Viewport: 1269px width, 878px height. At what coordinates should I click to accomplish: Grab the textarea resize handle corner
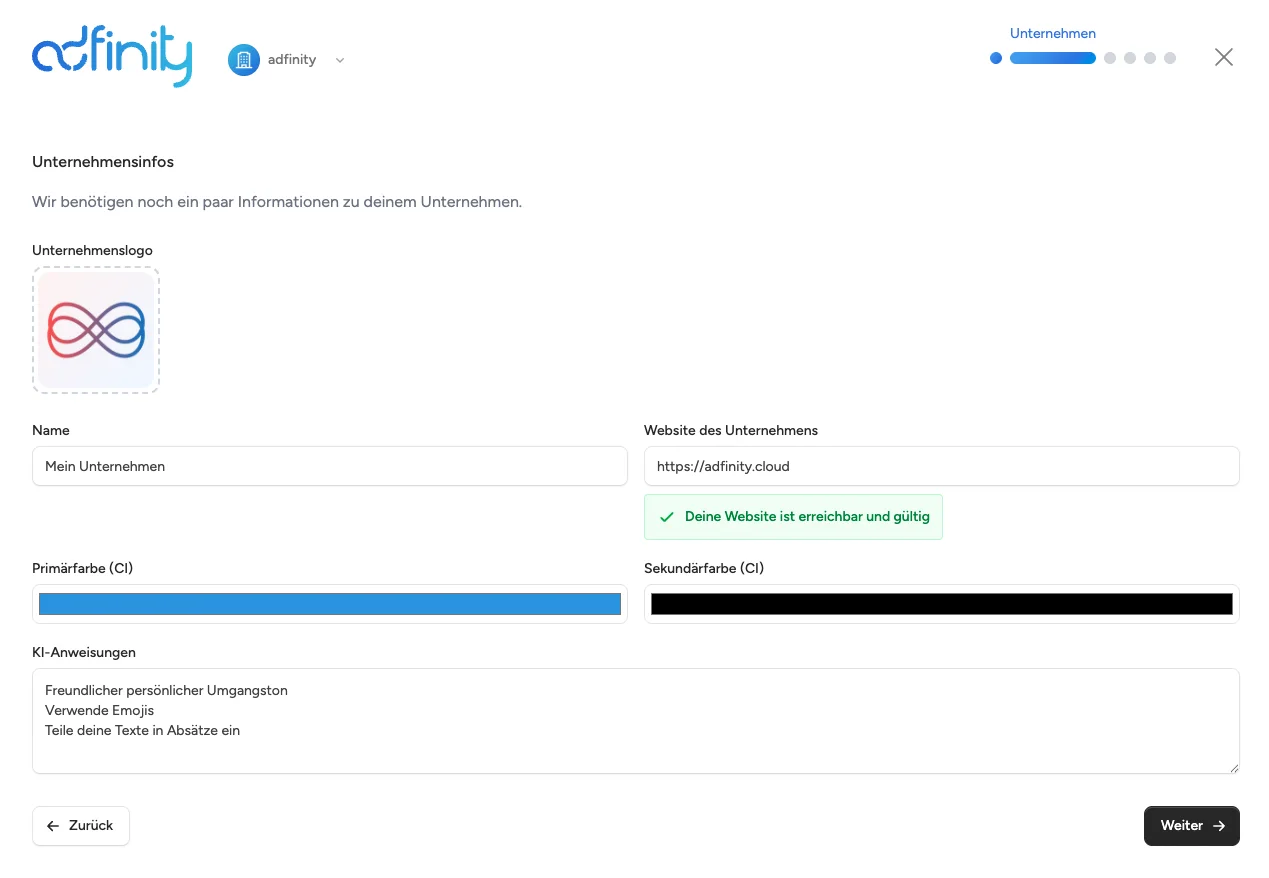1234,768
